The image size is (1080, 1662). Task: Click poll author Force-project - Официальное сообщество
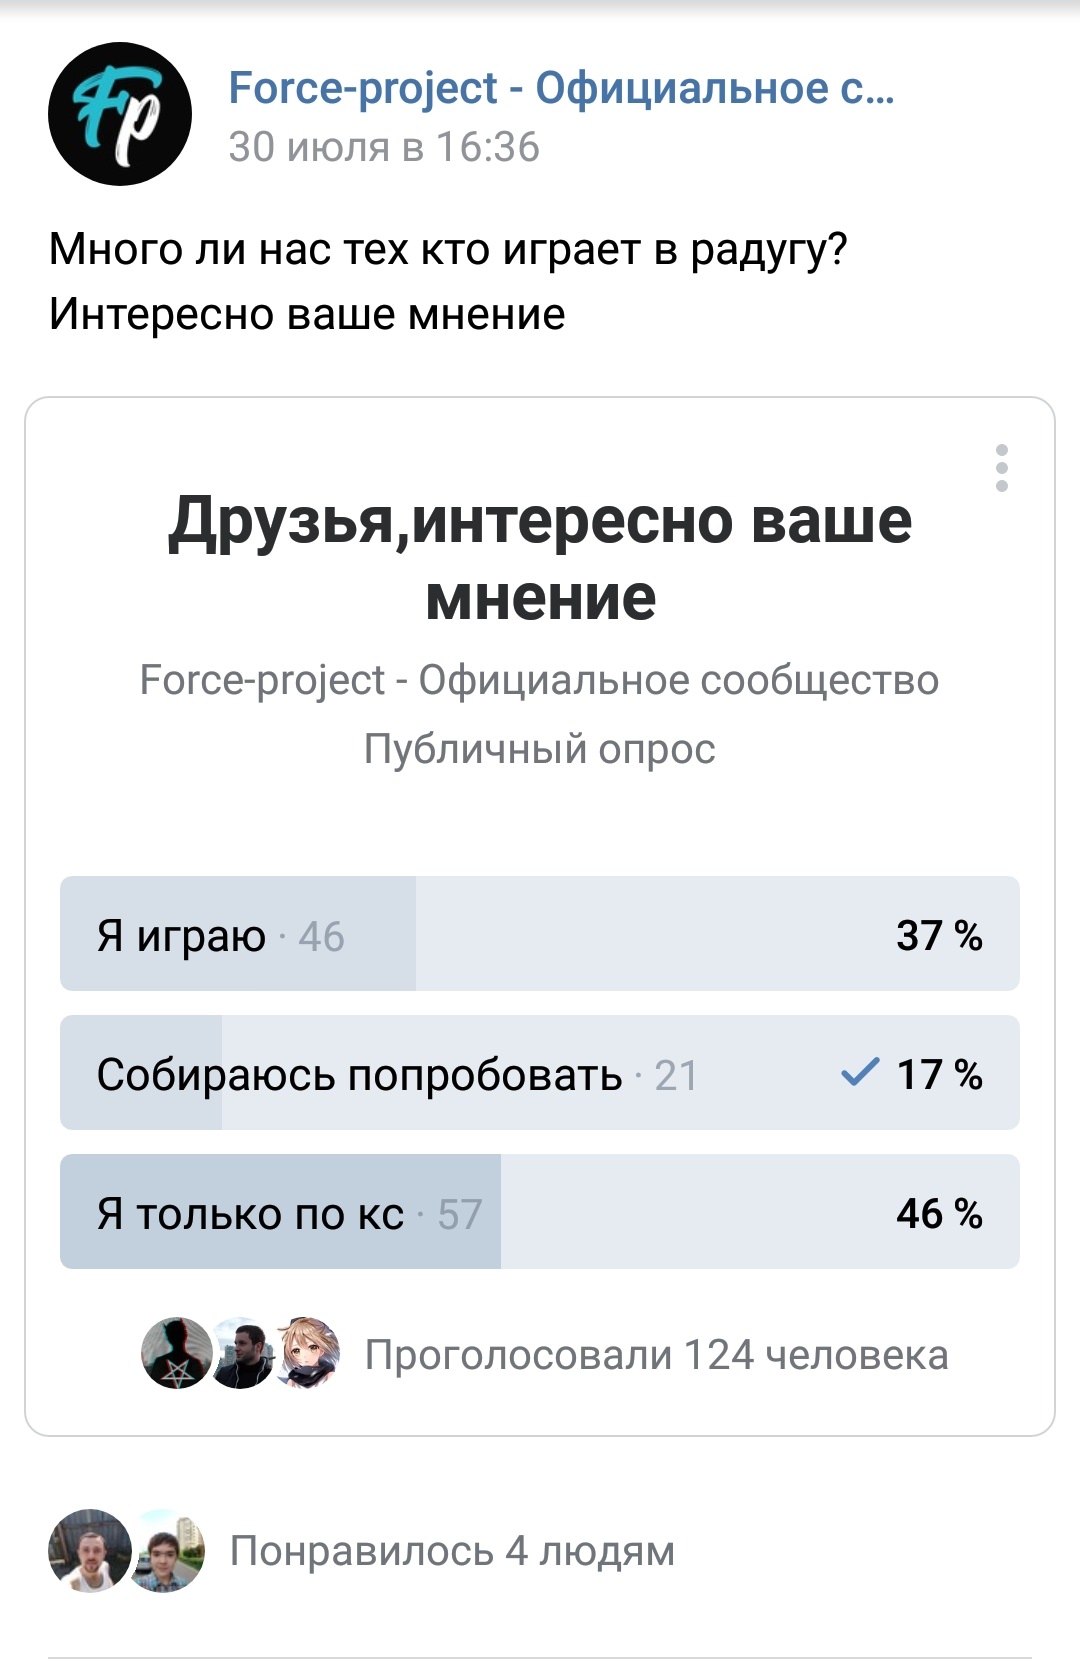point(540,680)
